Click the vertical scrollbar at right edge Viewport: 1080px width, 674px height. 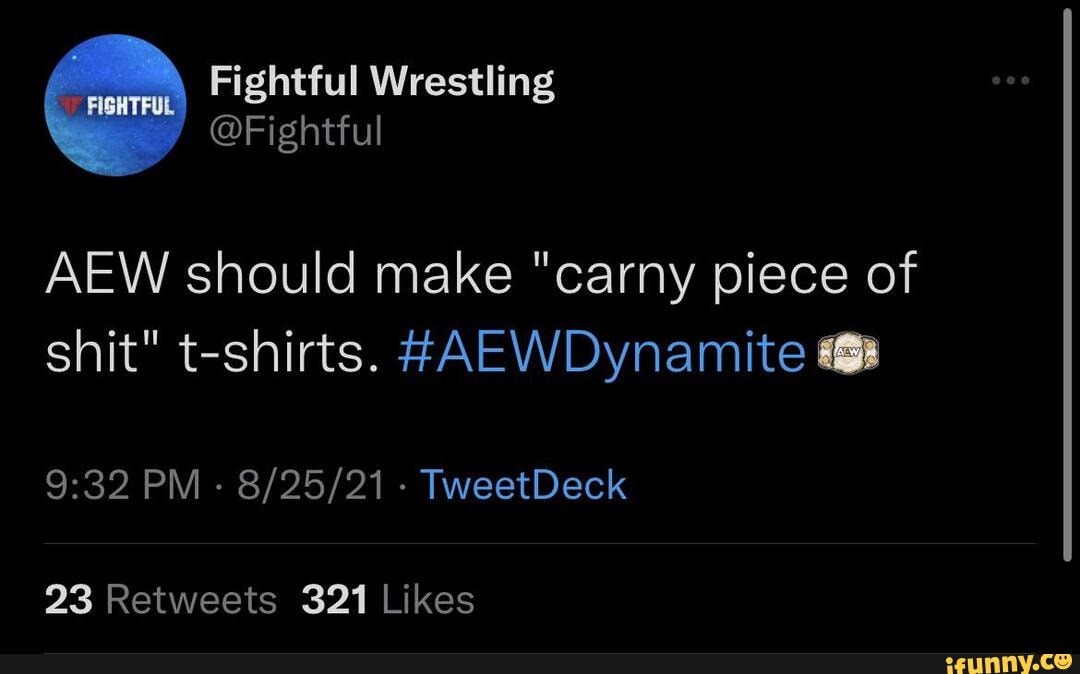click(1068, 280)
